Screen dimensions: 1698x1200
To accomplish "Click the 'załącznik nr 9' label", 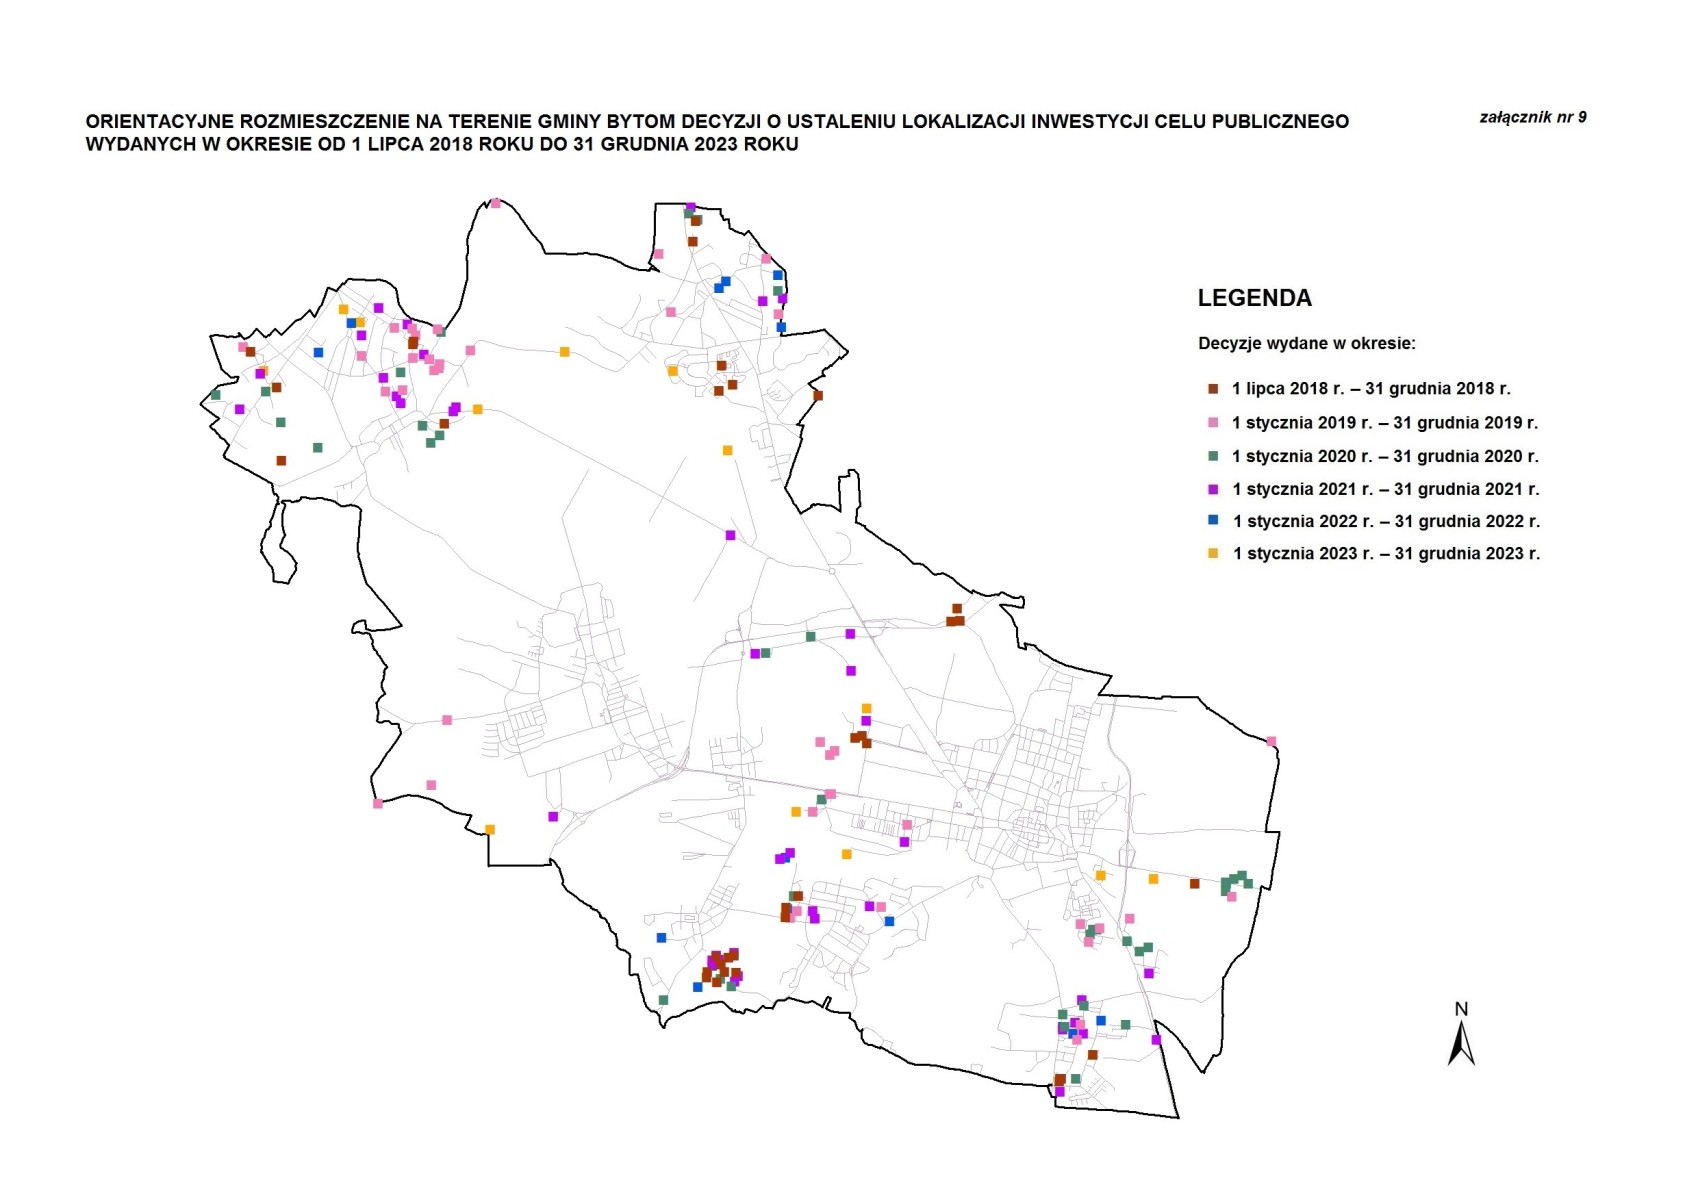I will [1532, 117].
